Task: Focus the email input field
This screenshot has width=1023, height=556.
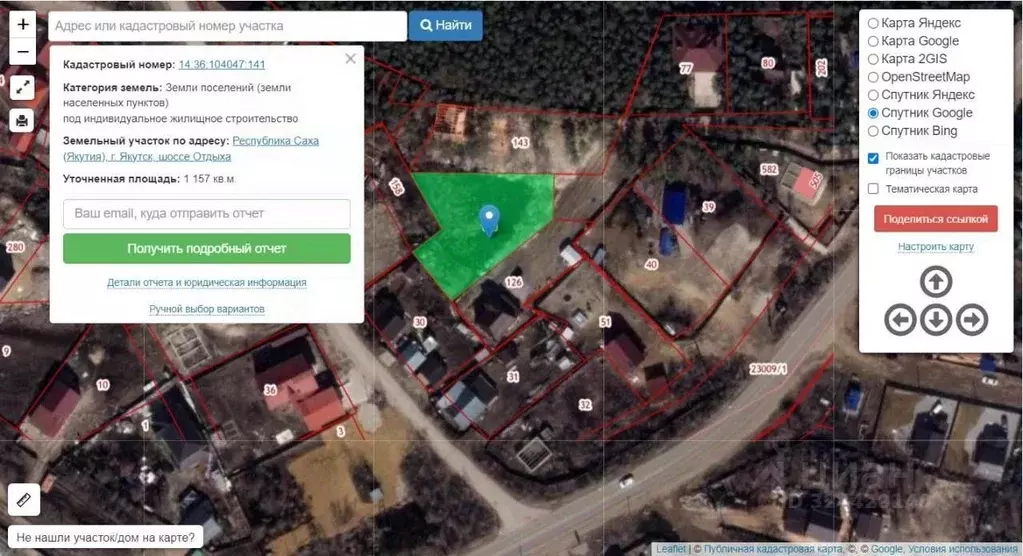Action: click(206, 214)
